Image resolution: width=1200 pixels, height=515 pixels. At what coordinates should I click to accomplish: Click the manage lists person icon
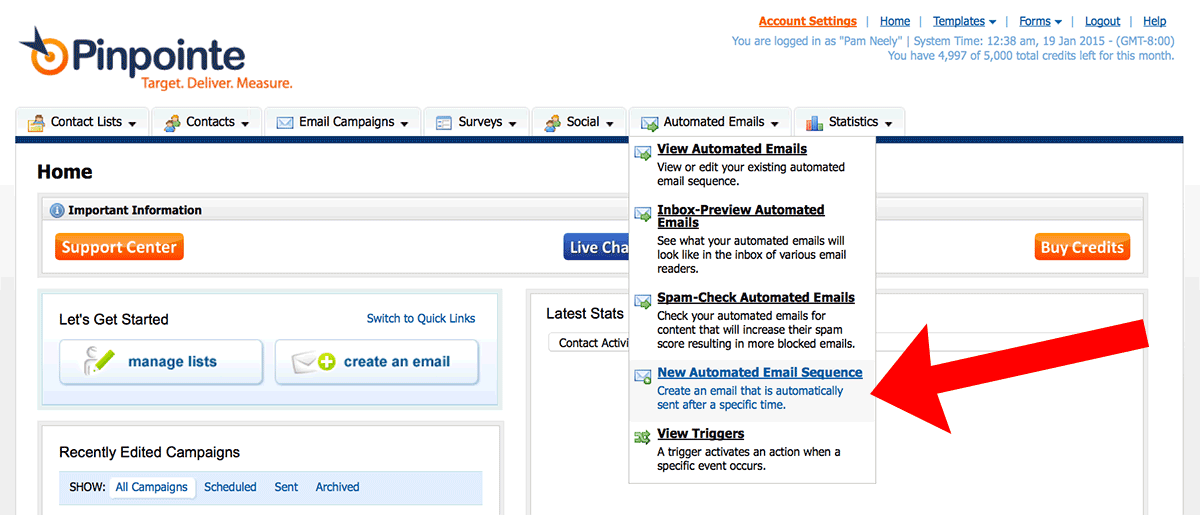coord(100,361)
